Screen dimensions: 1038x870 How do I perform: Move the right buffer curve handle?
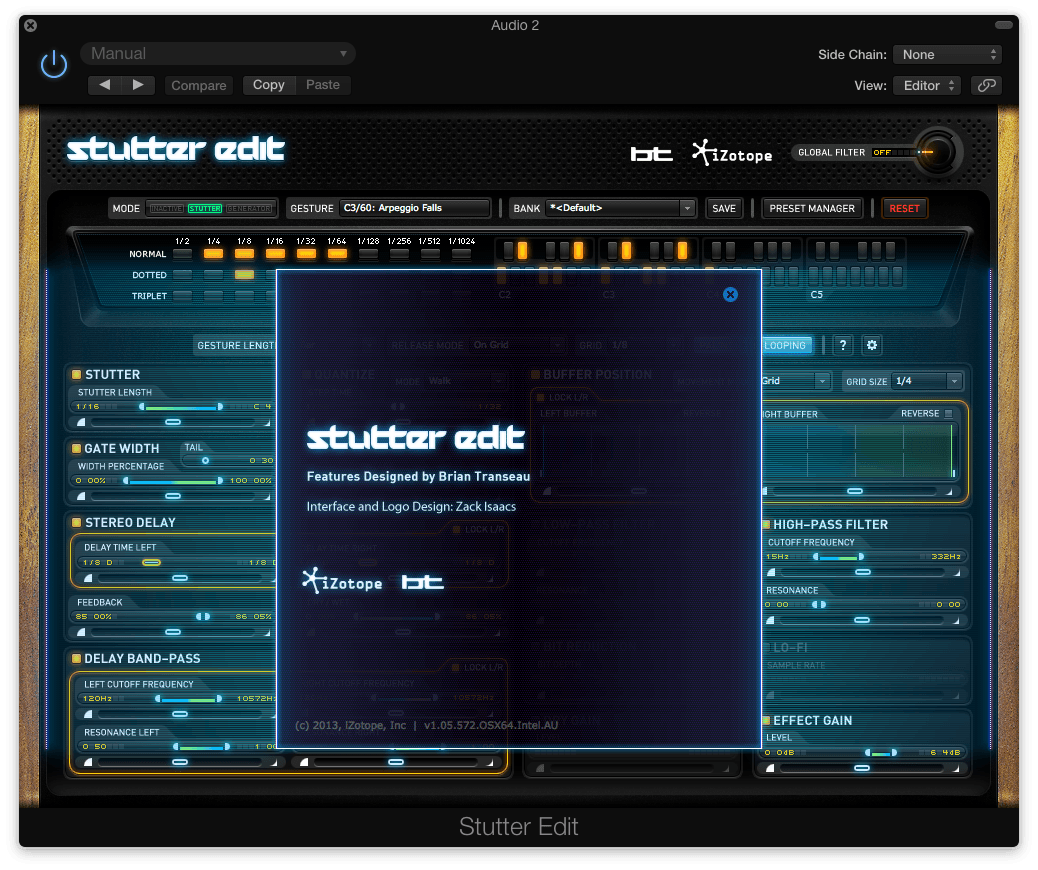(855, 491)
